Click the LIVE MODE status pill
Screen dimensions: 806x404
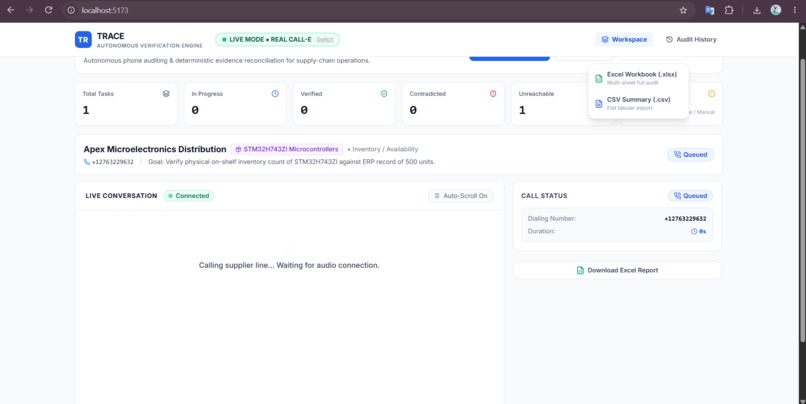(x=278, y=40)
